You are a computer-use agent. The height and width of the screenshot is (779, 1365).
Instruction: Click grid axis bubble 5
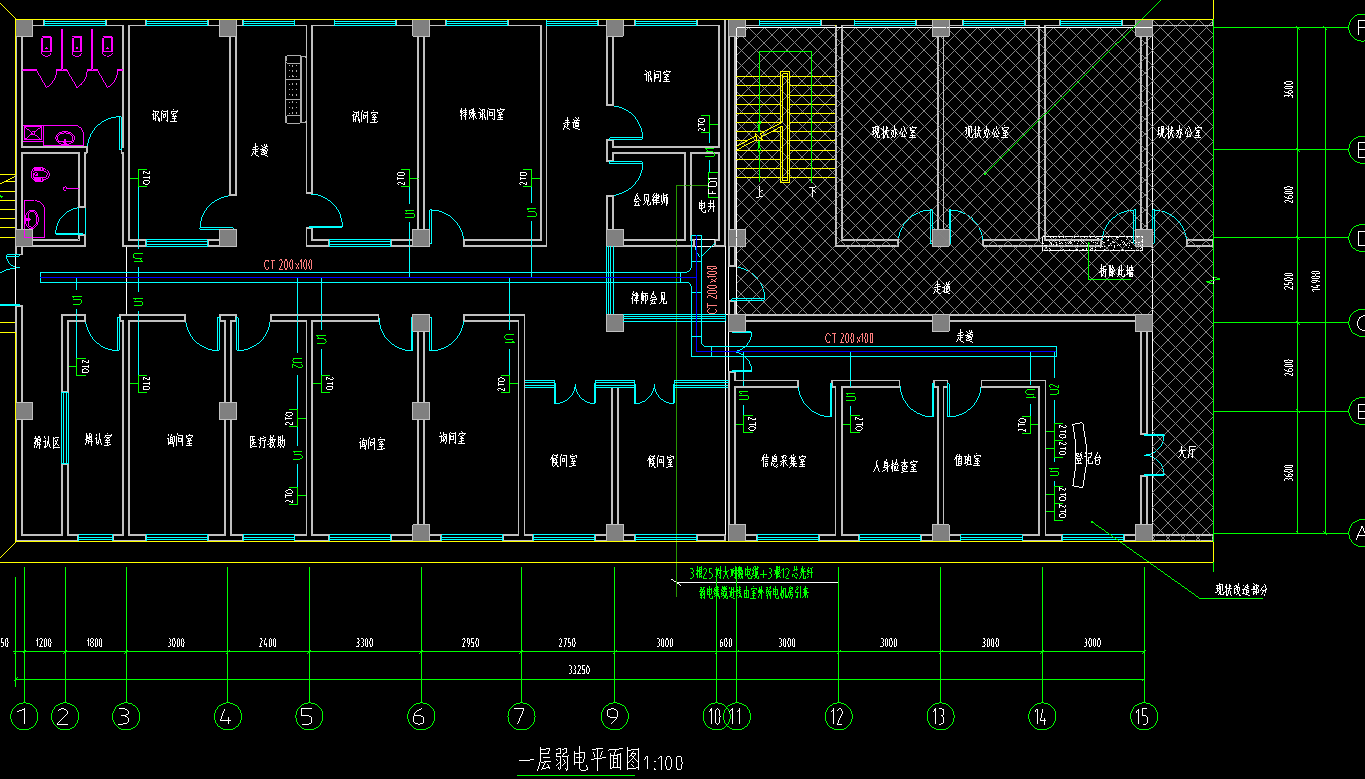309,716
